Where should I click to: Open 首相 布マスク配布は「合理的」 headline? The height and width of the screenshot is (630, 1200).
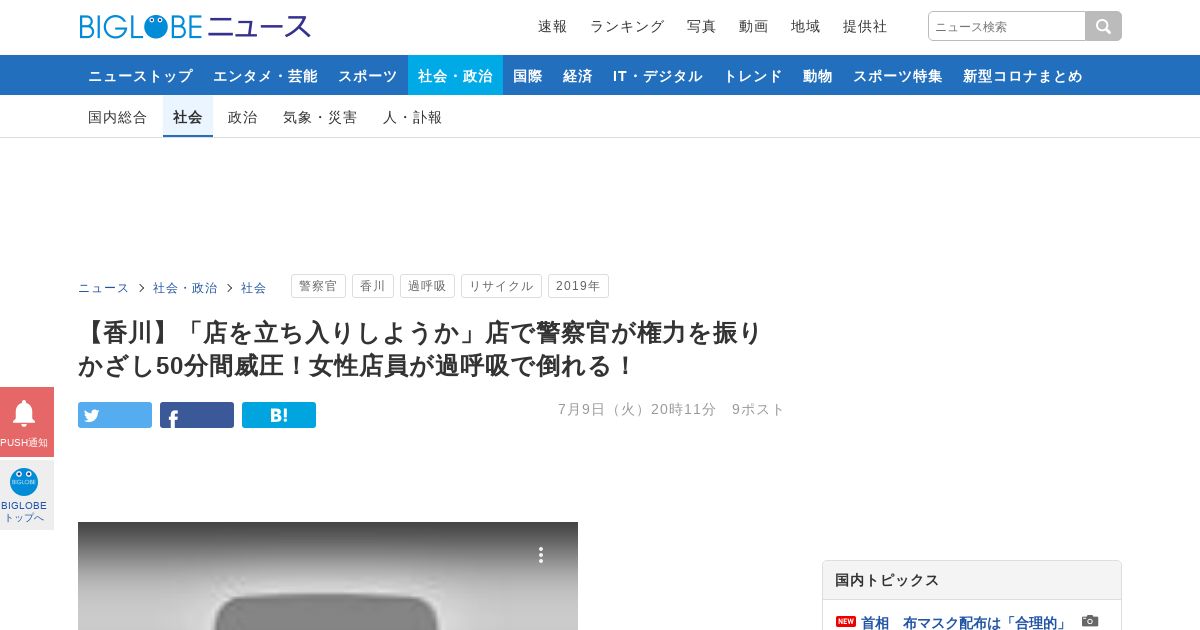[965, 622]
